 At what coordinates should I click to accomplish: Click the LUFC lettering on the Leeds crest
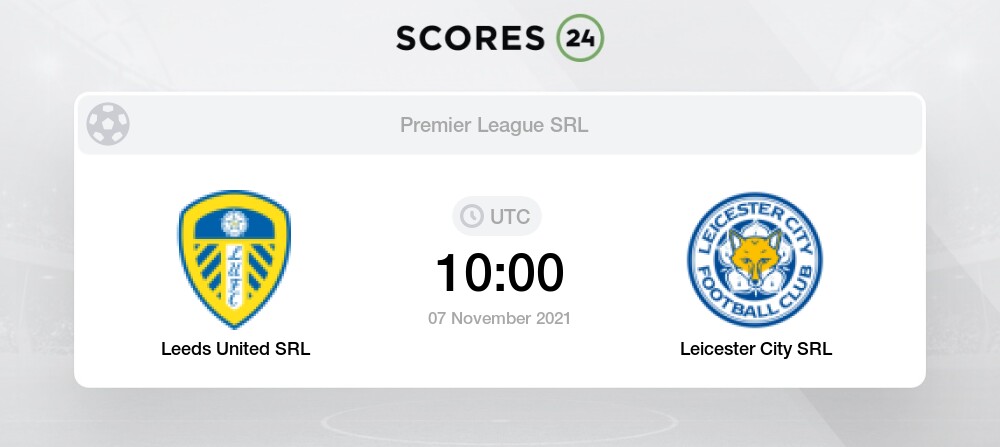(x=234, y=275)
